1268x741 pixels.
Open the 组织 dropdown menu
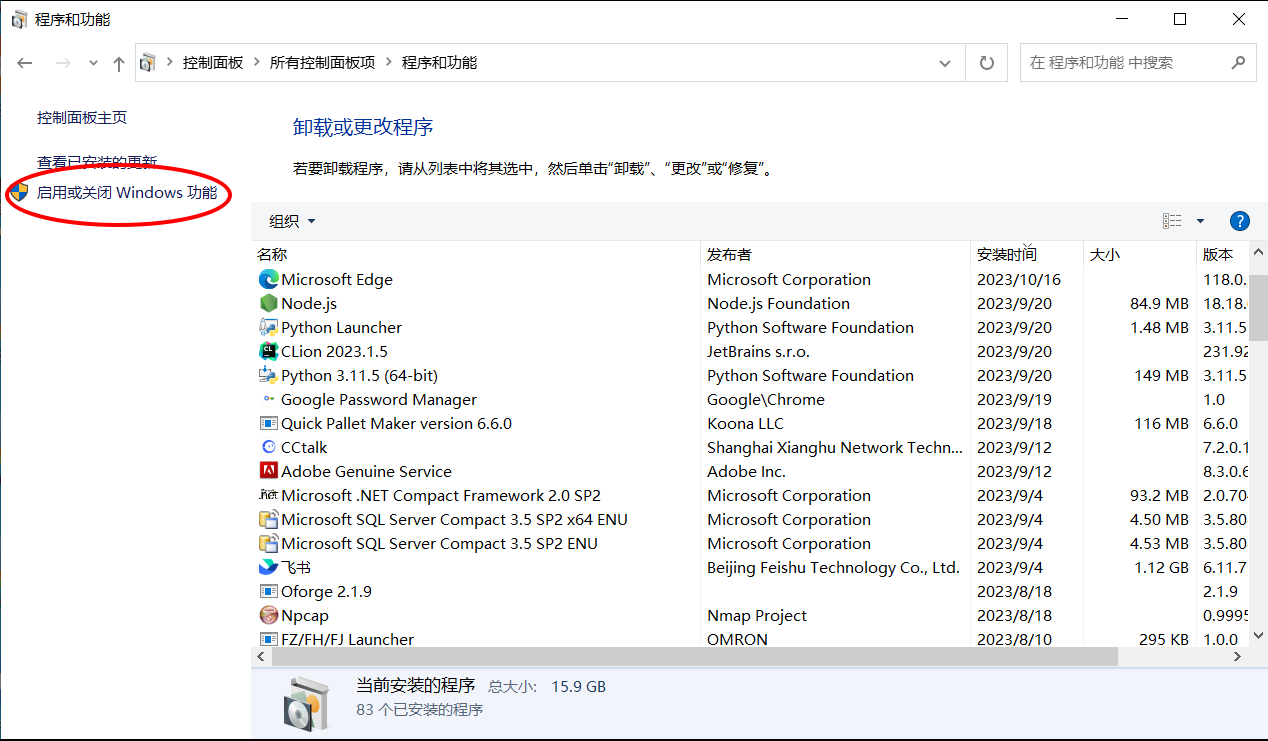tap(292, 221)
